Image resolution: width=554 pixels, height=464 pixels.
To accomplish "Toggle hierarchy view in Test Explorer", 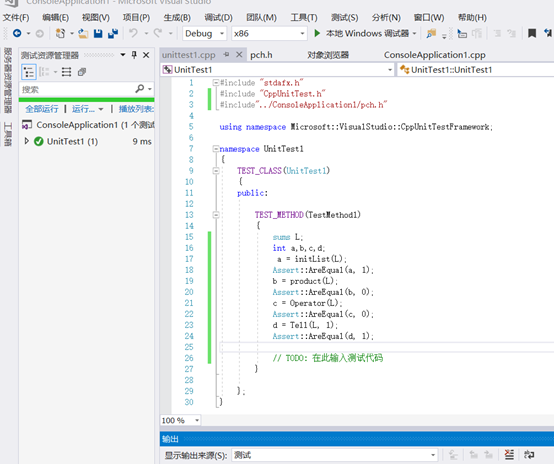I will point(29,72).
